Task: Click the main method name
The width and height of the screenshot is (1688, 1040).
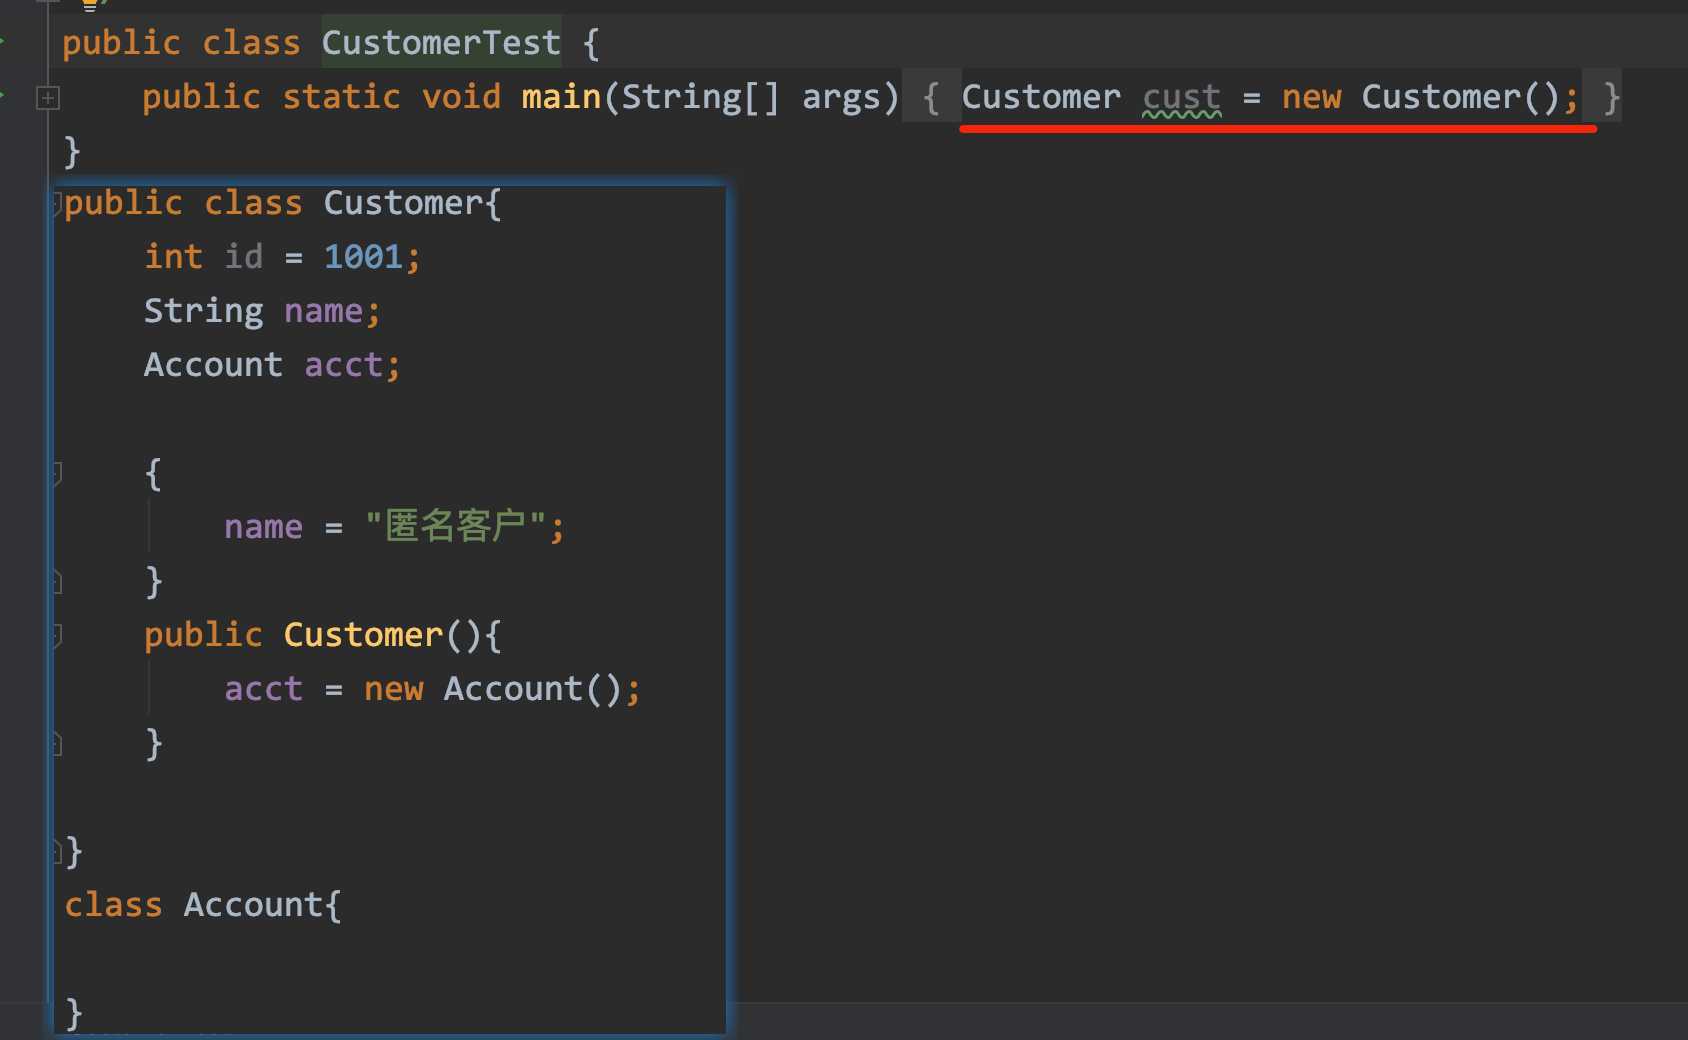Action: pyautogui.click(x=561, y=97)
